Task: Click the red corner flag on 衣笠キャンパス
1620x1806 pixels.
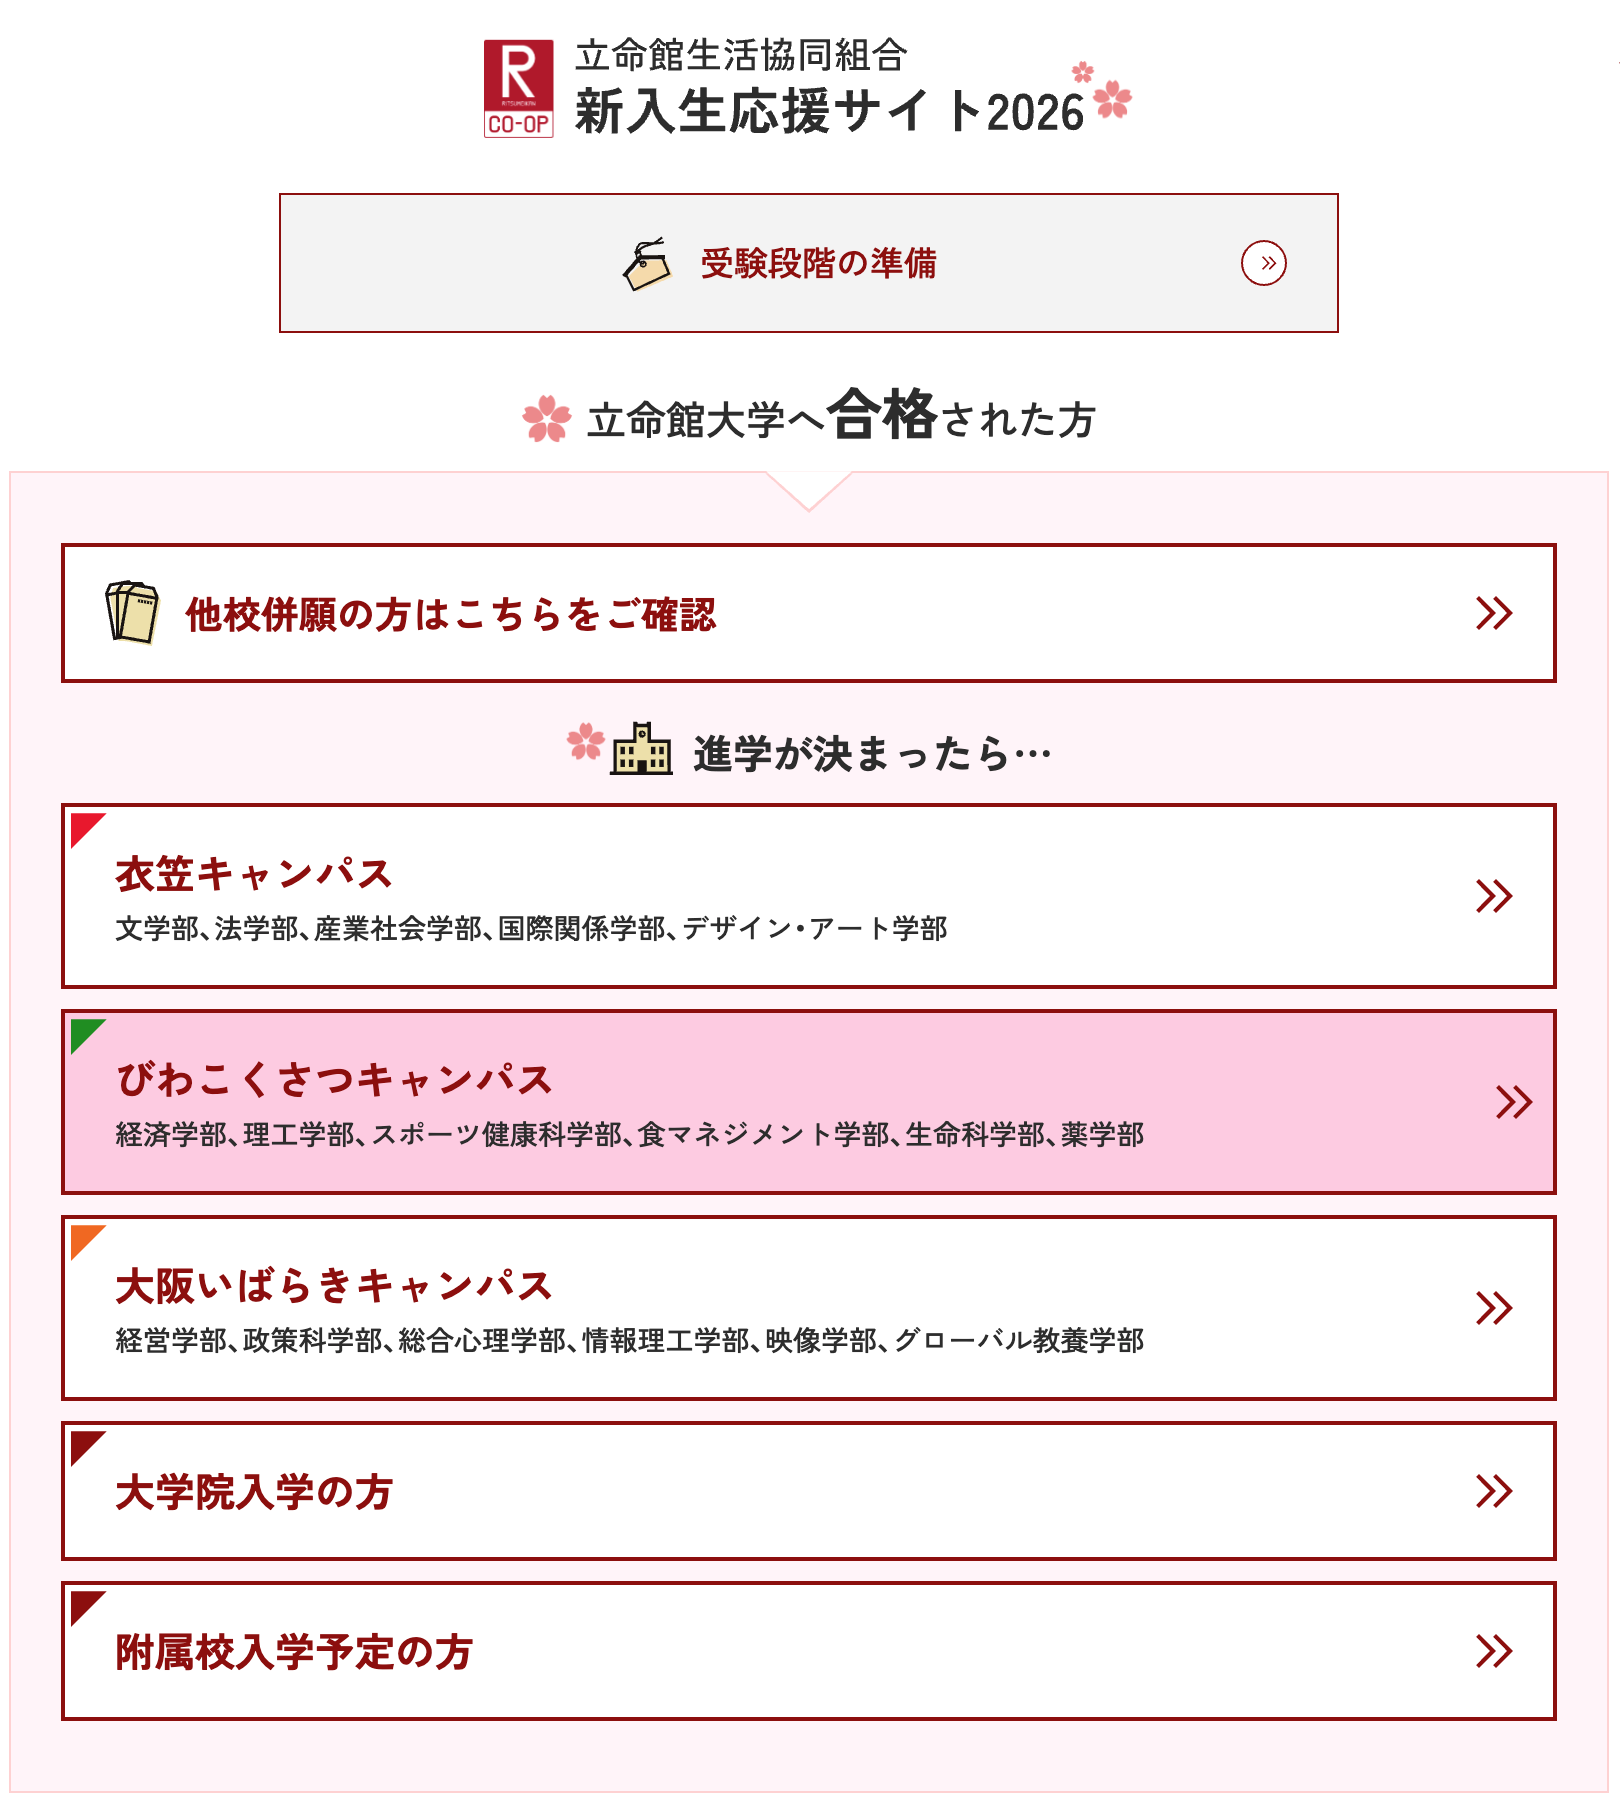Action: coord(85,828)
